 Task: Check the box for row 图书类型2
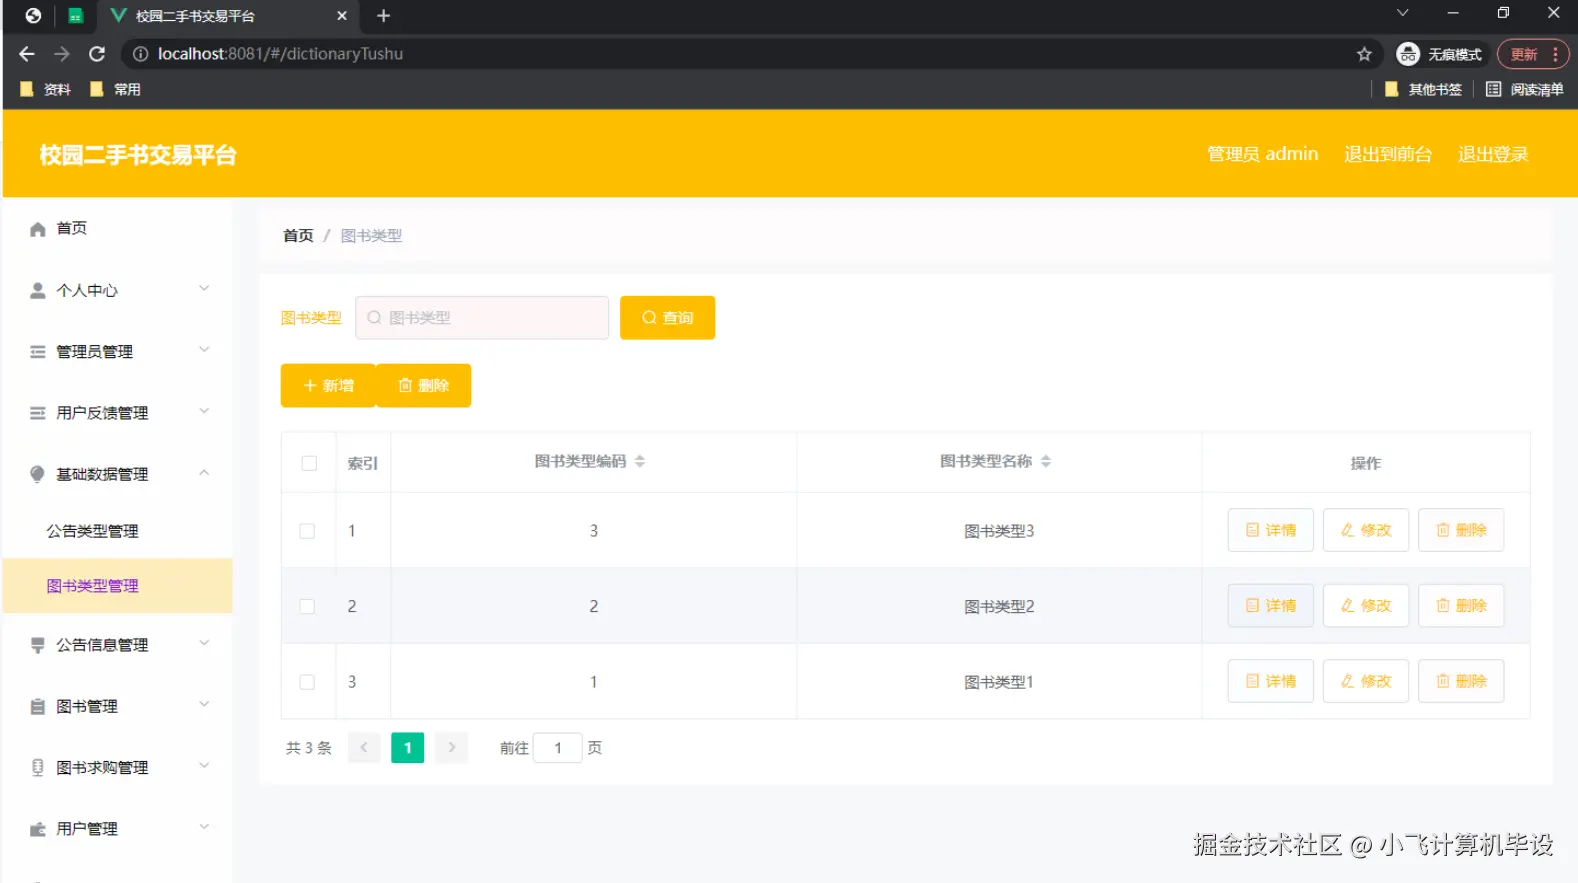tap(307, 606)
